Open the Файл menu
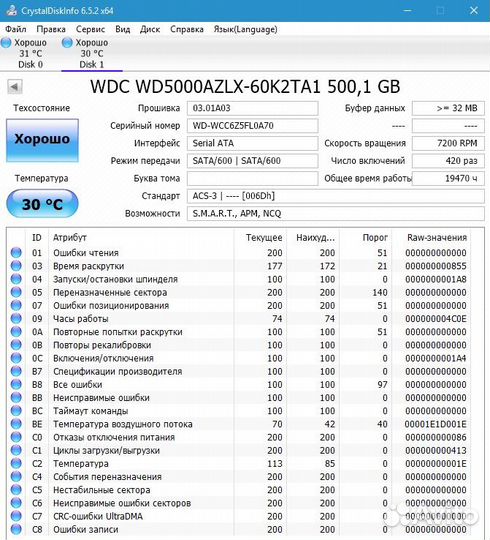 click(x=16, y=29)
